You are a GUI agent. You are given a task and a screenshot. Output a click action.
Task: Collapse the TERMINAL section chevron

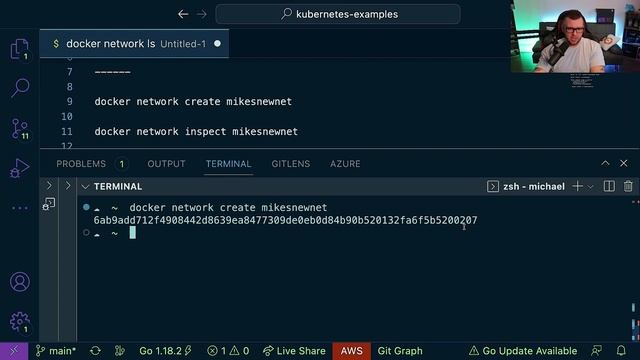point(85,187)
